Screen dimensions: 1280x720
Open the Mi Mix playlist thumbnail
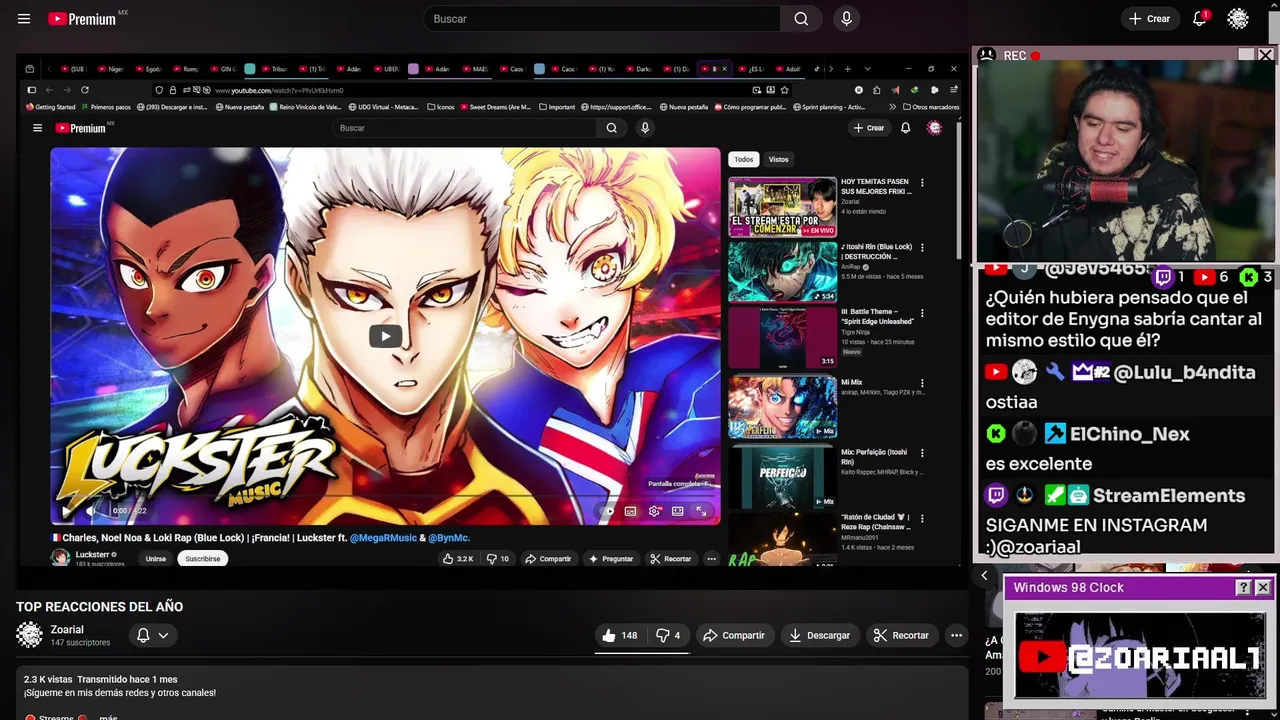[x=782, y=407]
